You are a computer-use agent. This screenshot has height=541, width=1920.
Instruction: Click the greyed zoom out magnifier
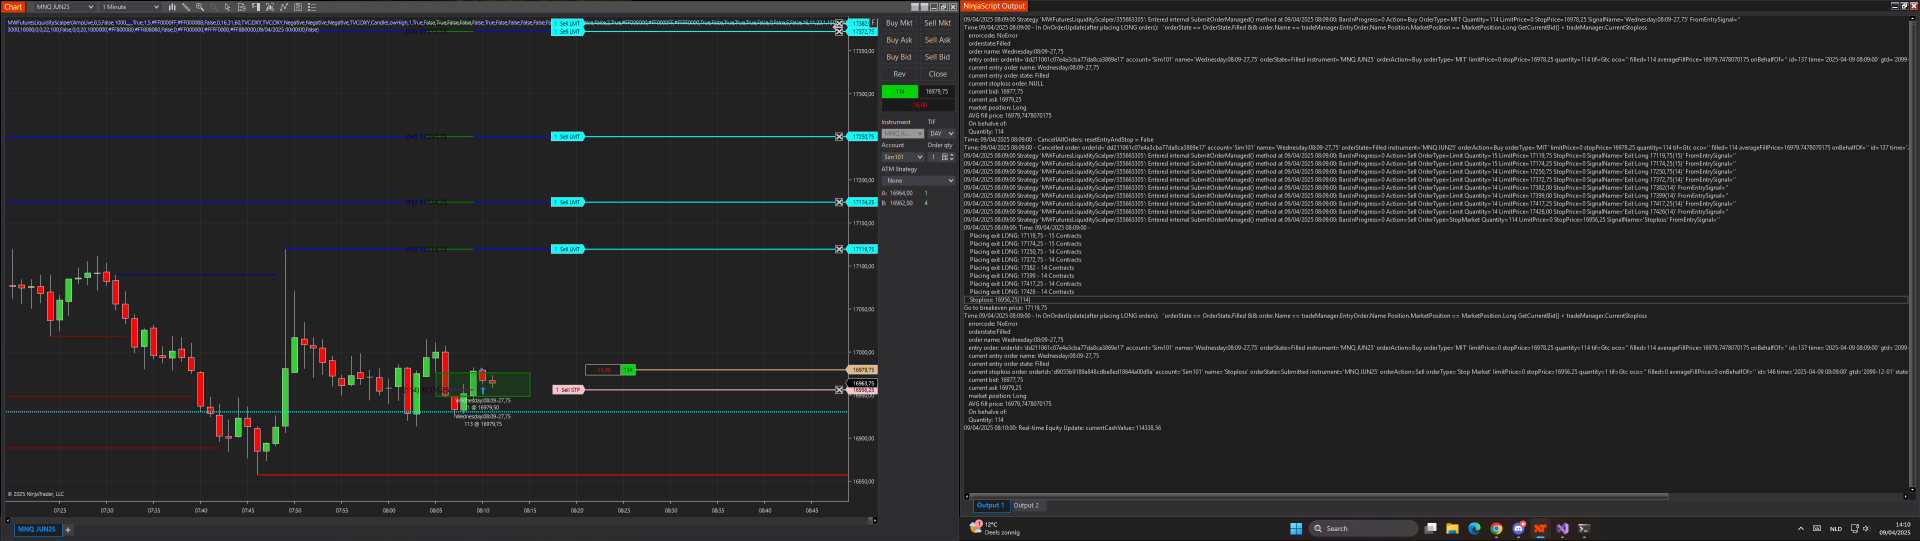point(214,7)
